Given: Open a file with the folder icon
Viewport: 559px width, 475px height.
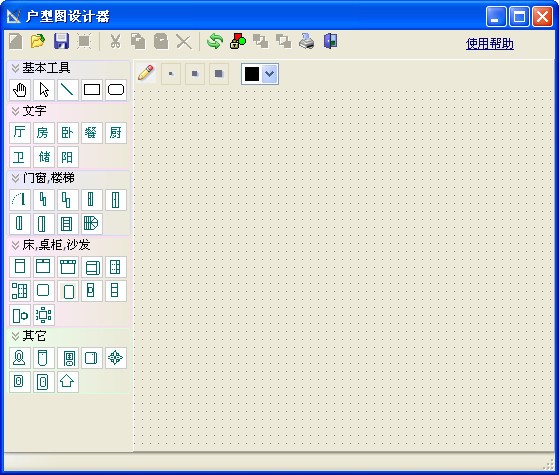Looking at the screenshot, I should (x=38, y=41).
